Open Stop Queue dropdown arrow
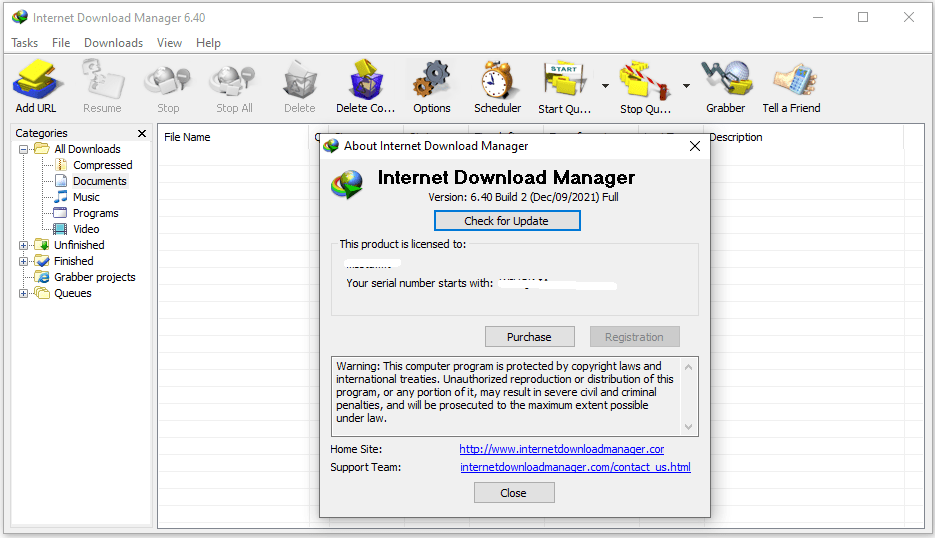Screen dimensions: 935x538 point(686,86)
